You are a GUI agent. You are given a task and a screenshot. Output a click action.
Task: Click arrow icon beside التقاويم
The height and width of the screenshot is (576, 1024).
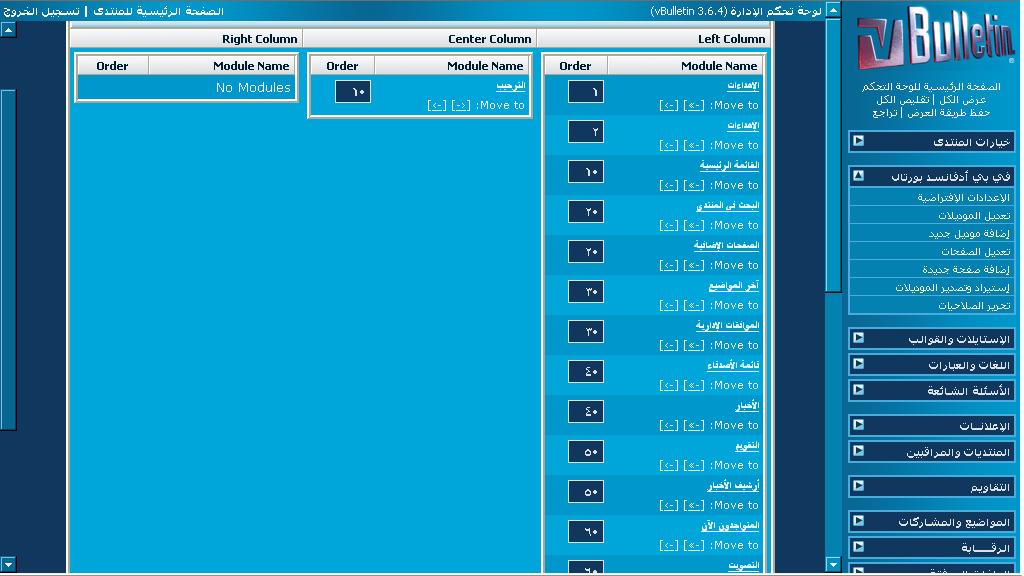coord(858,487)
